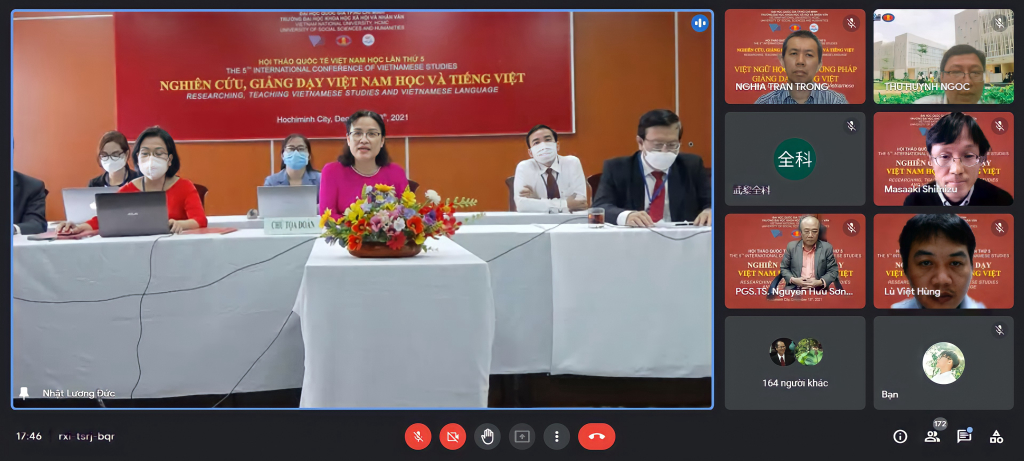
Task: Leave the call with the red hang-up button
Action: pos(596,436)
